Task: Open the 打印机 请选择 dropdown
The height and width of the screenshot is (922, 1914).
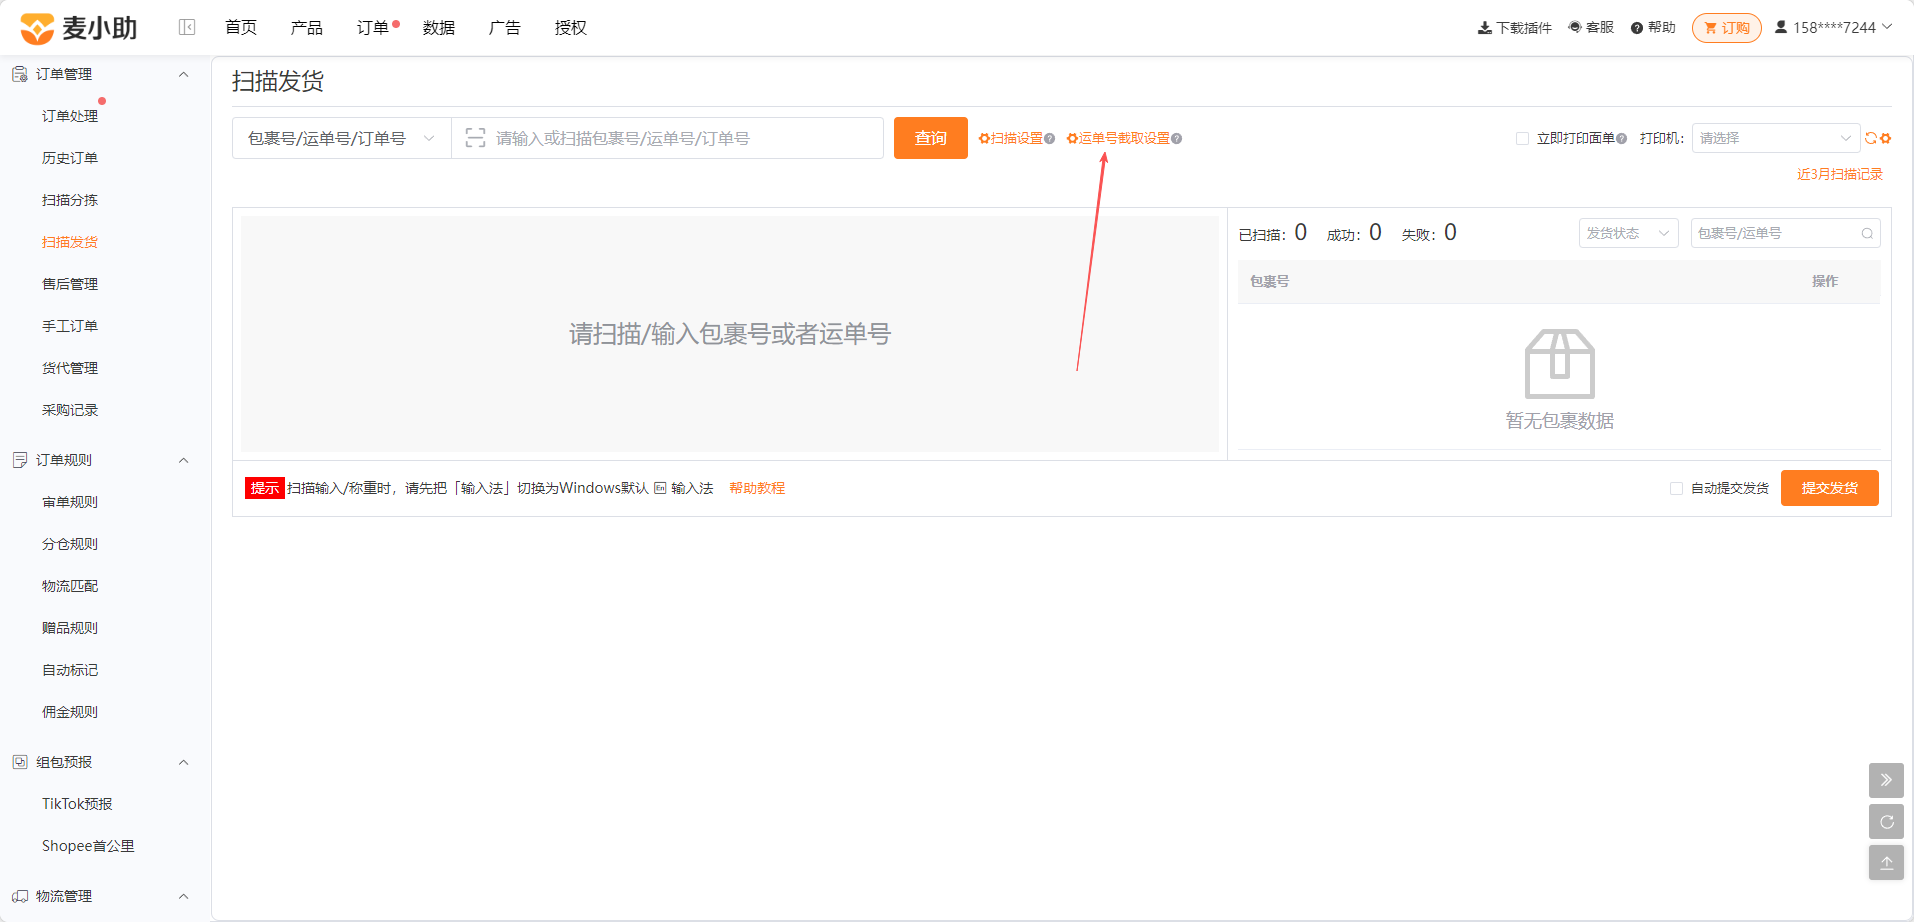Action: click(x=1776, y=138)
